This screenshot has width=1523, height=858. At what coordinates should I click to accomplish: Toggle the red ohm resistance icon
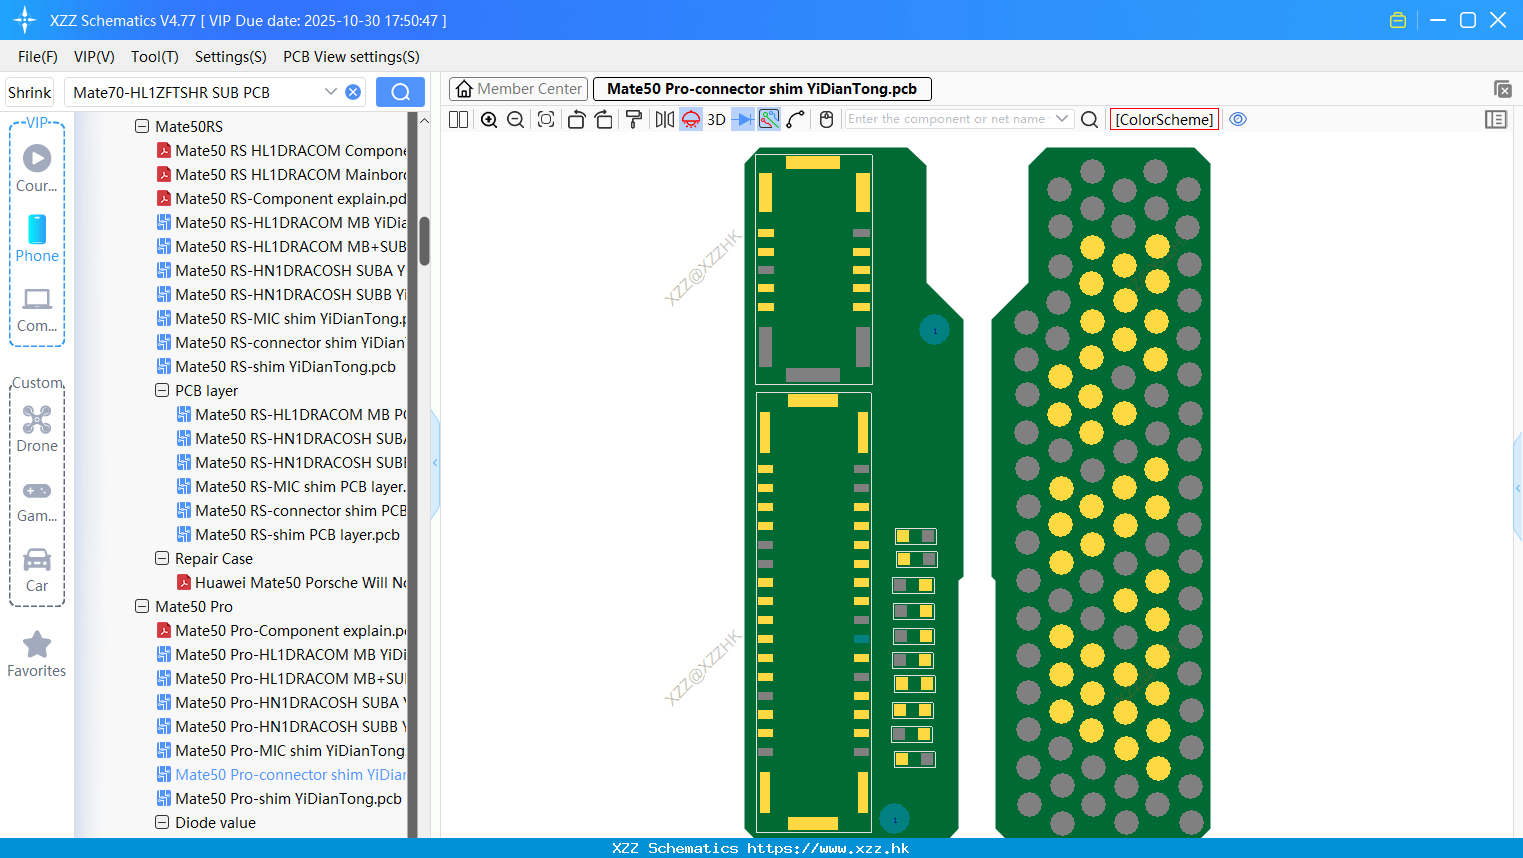[x=691, y=119]
